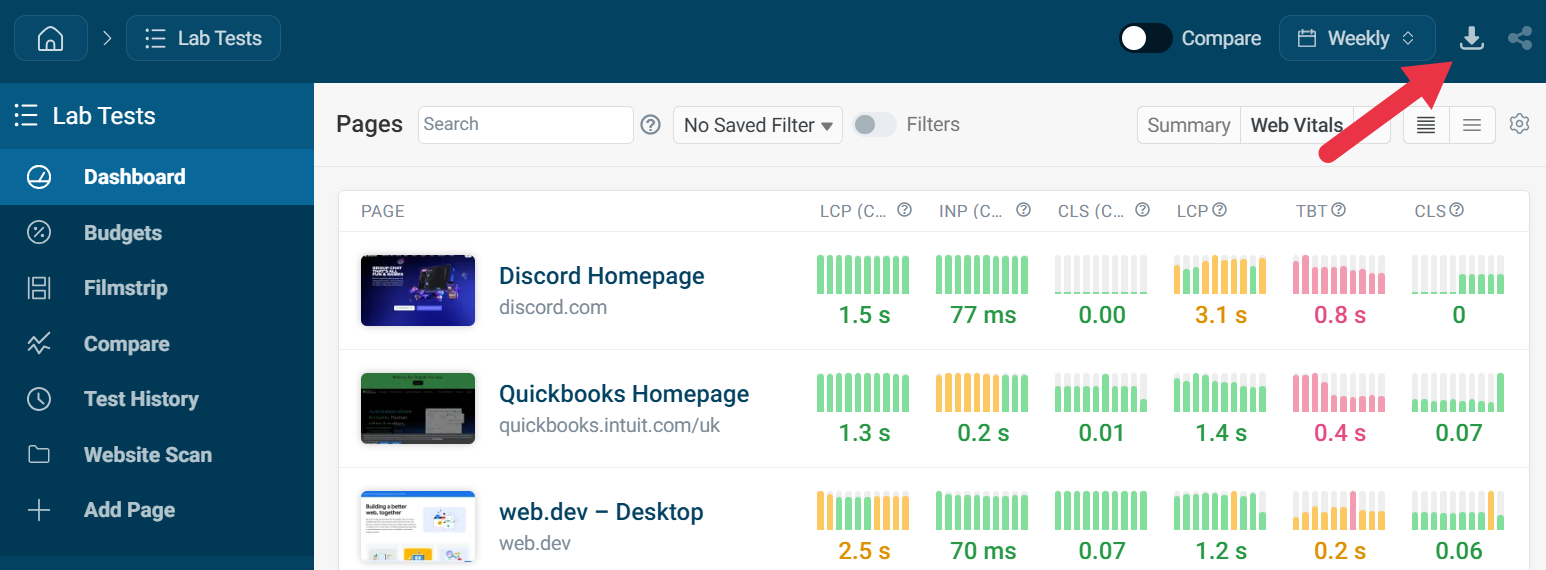The image size is (1546, 570).
Task: Select the compact rows density icon
Action: click(1426, 125)
